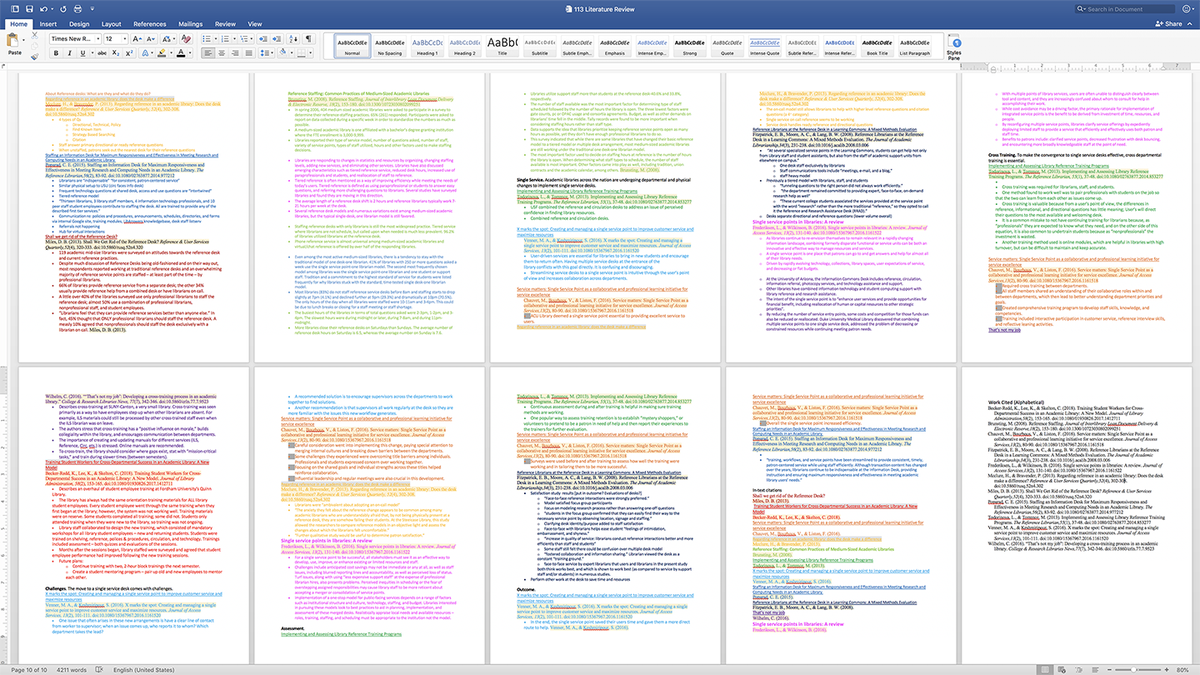Click the Redo icon in title bar
Viewport: 1200px width, 675px height.
63,9
